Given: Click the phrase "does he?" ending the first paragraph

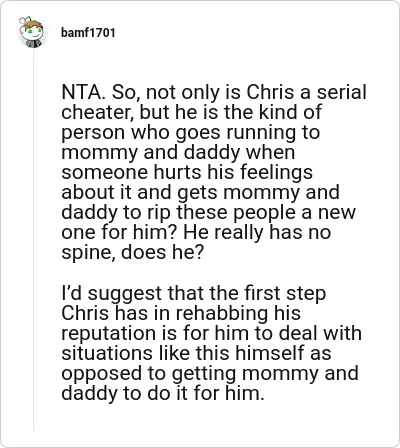Looking at the screenshot, I should coord(162,252).
